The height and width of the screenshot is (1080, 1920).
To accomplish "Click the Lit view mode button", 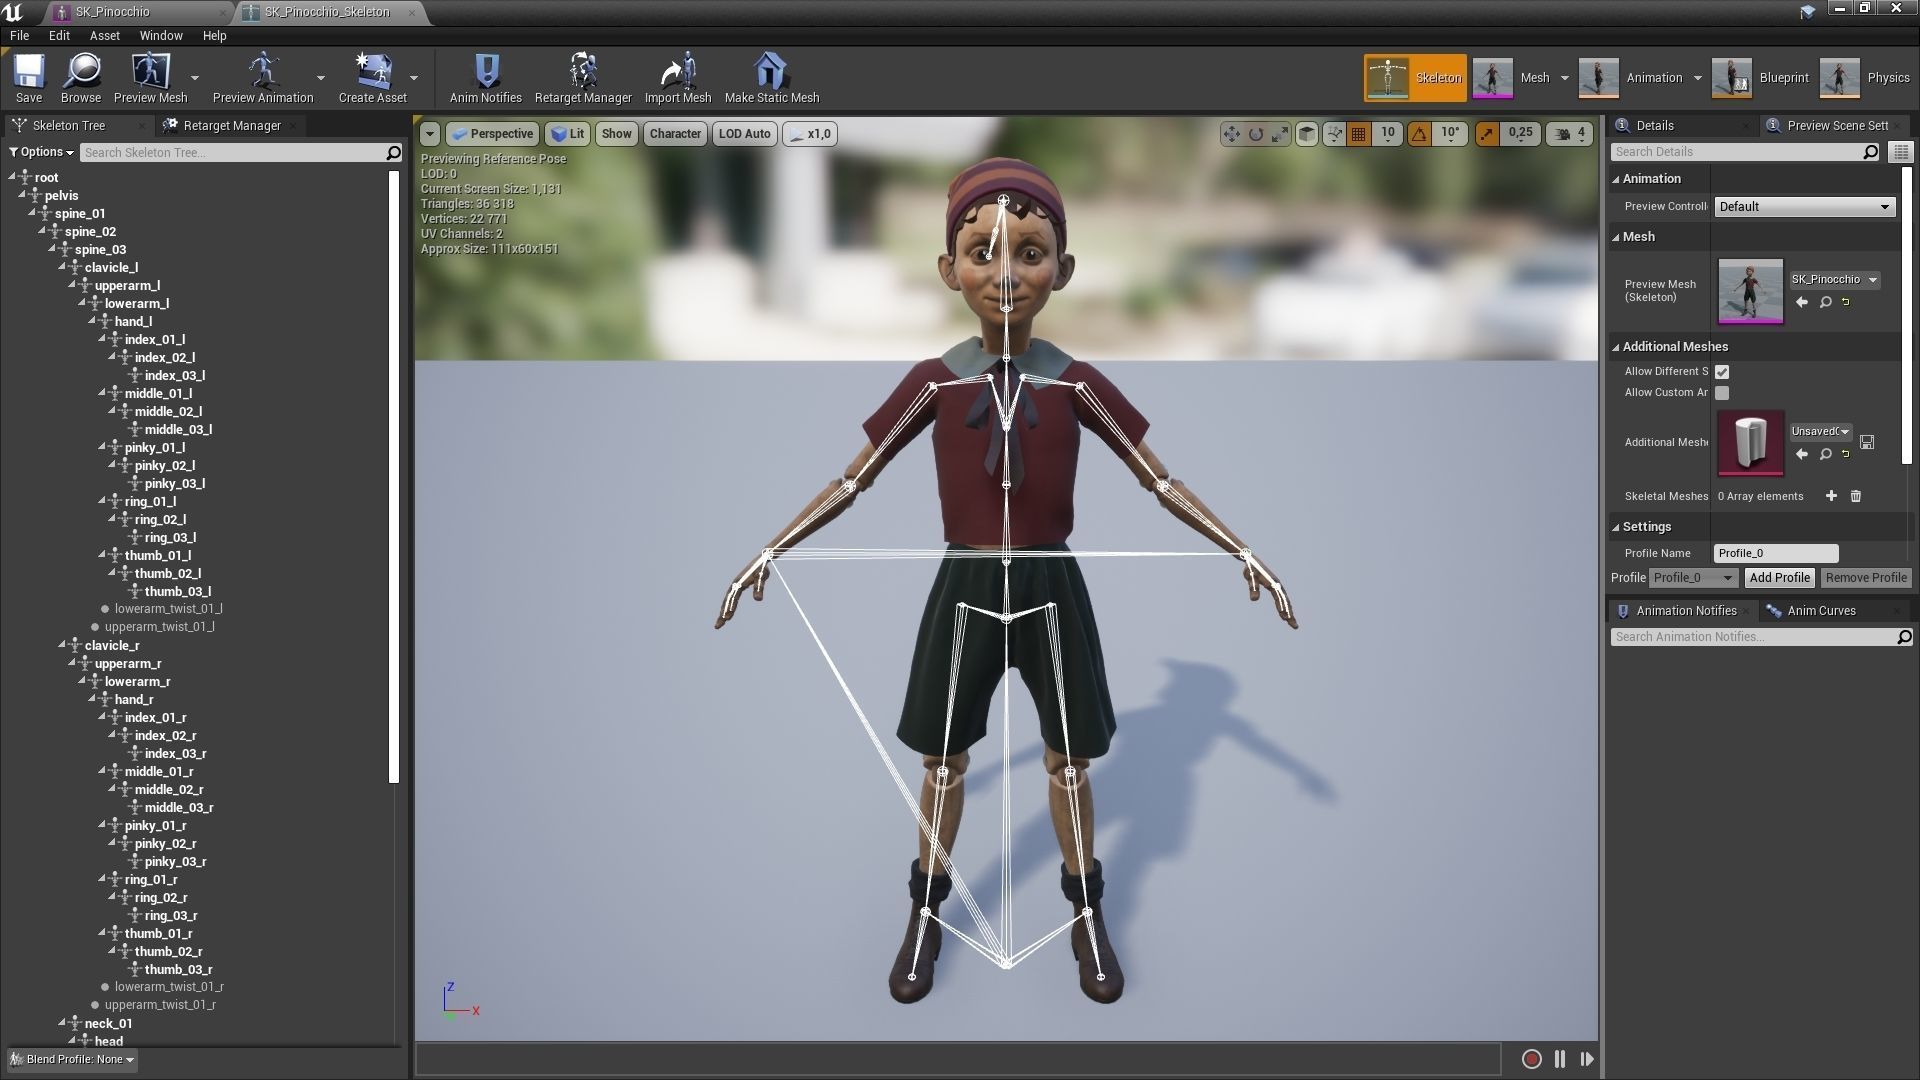I will (x=568, y=134).
